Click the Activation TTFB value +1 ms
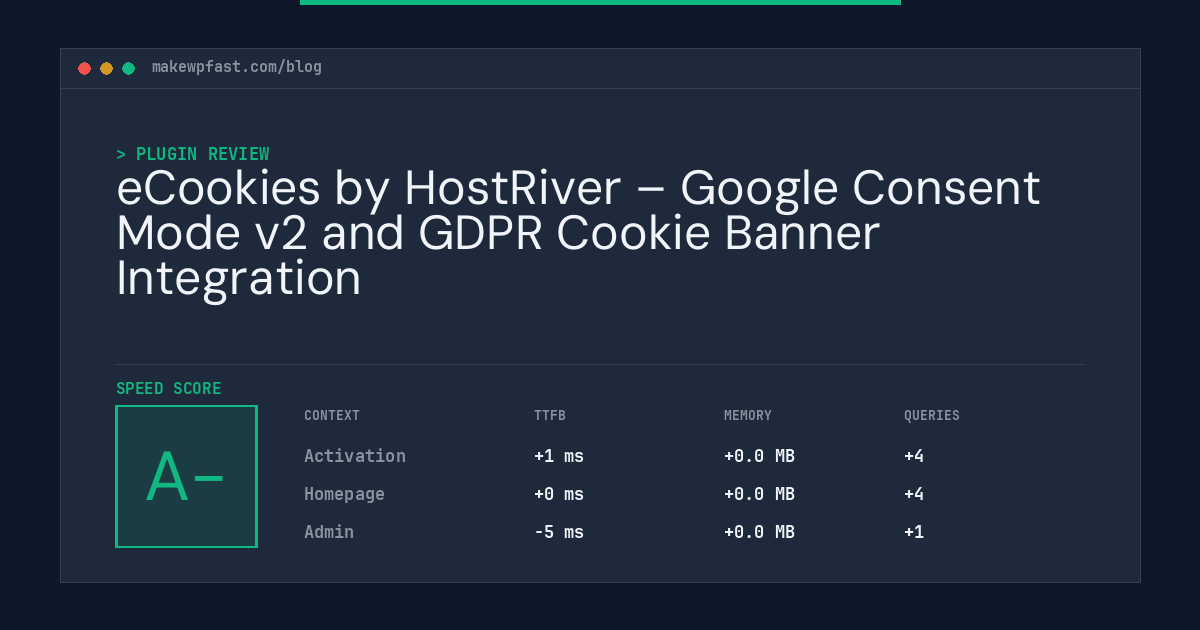 pyautogui.click(x=559, y=456)
